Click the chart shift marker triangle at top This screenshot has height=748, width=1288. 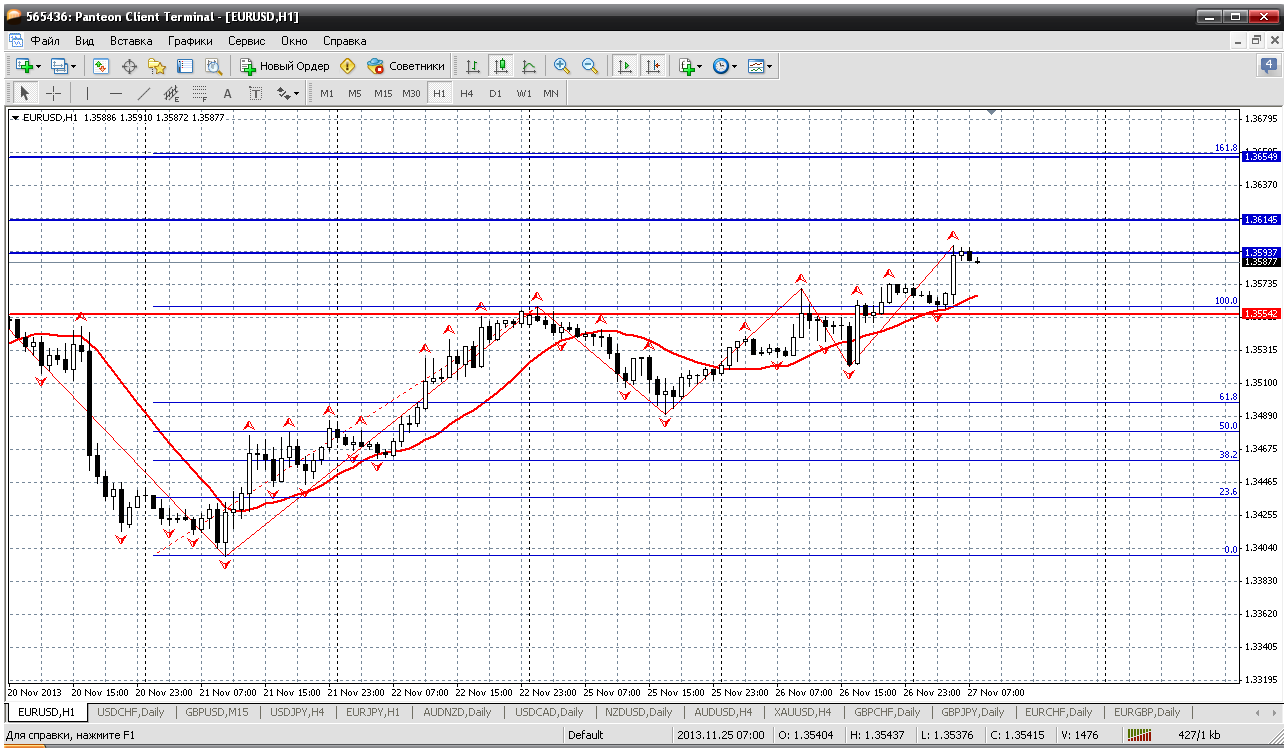[992, 112]
